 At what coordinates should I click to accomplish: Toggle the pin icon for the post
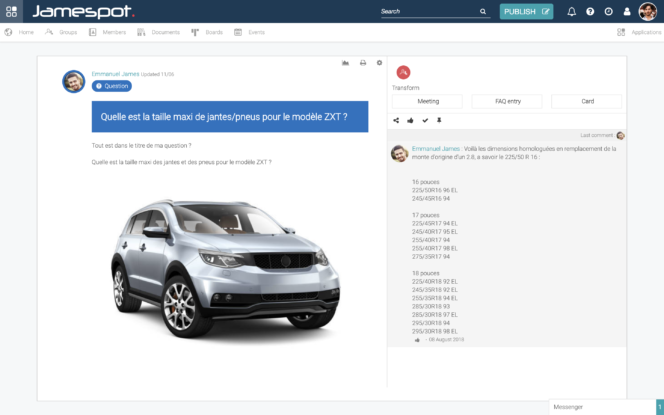[438, 120]
